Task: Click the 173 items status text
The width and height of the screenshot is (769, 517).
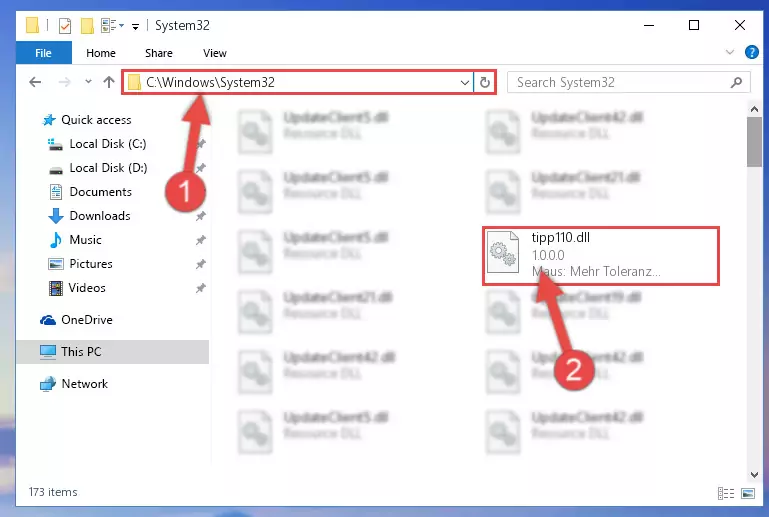Action: point(53,492)
